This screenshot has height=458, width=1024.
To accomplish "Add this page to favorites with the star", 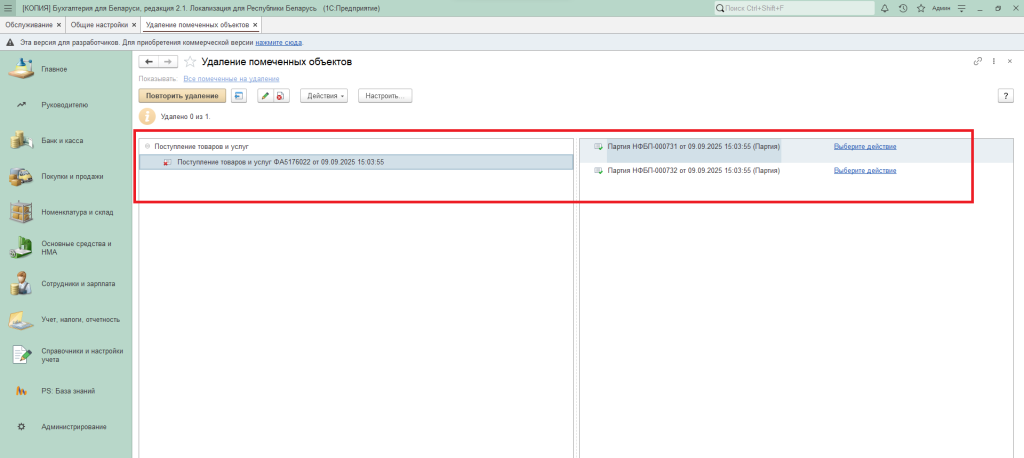I will [x=190, y=62].
